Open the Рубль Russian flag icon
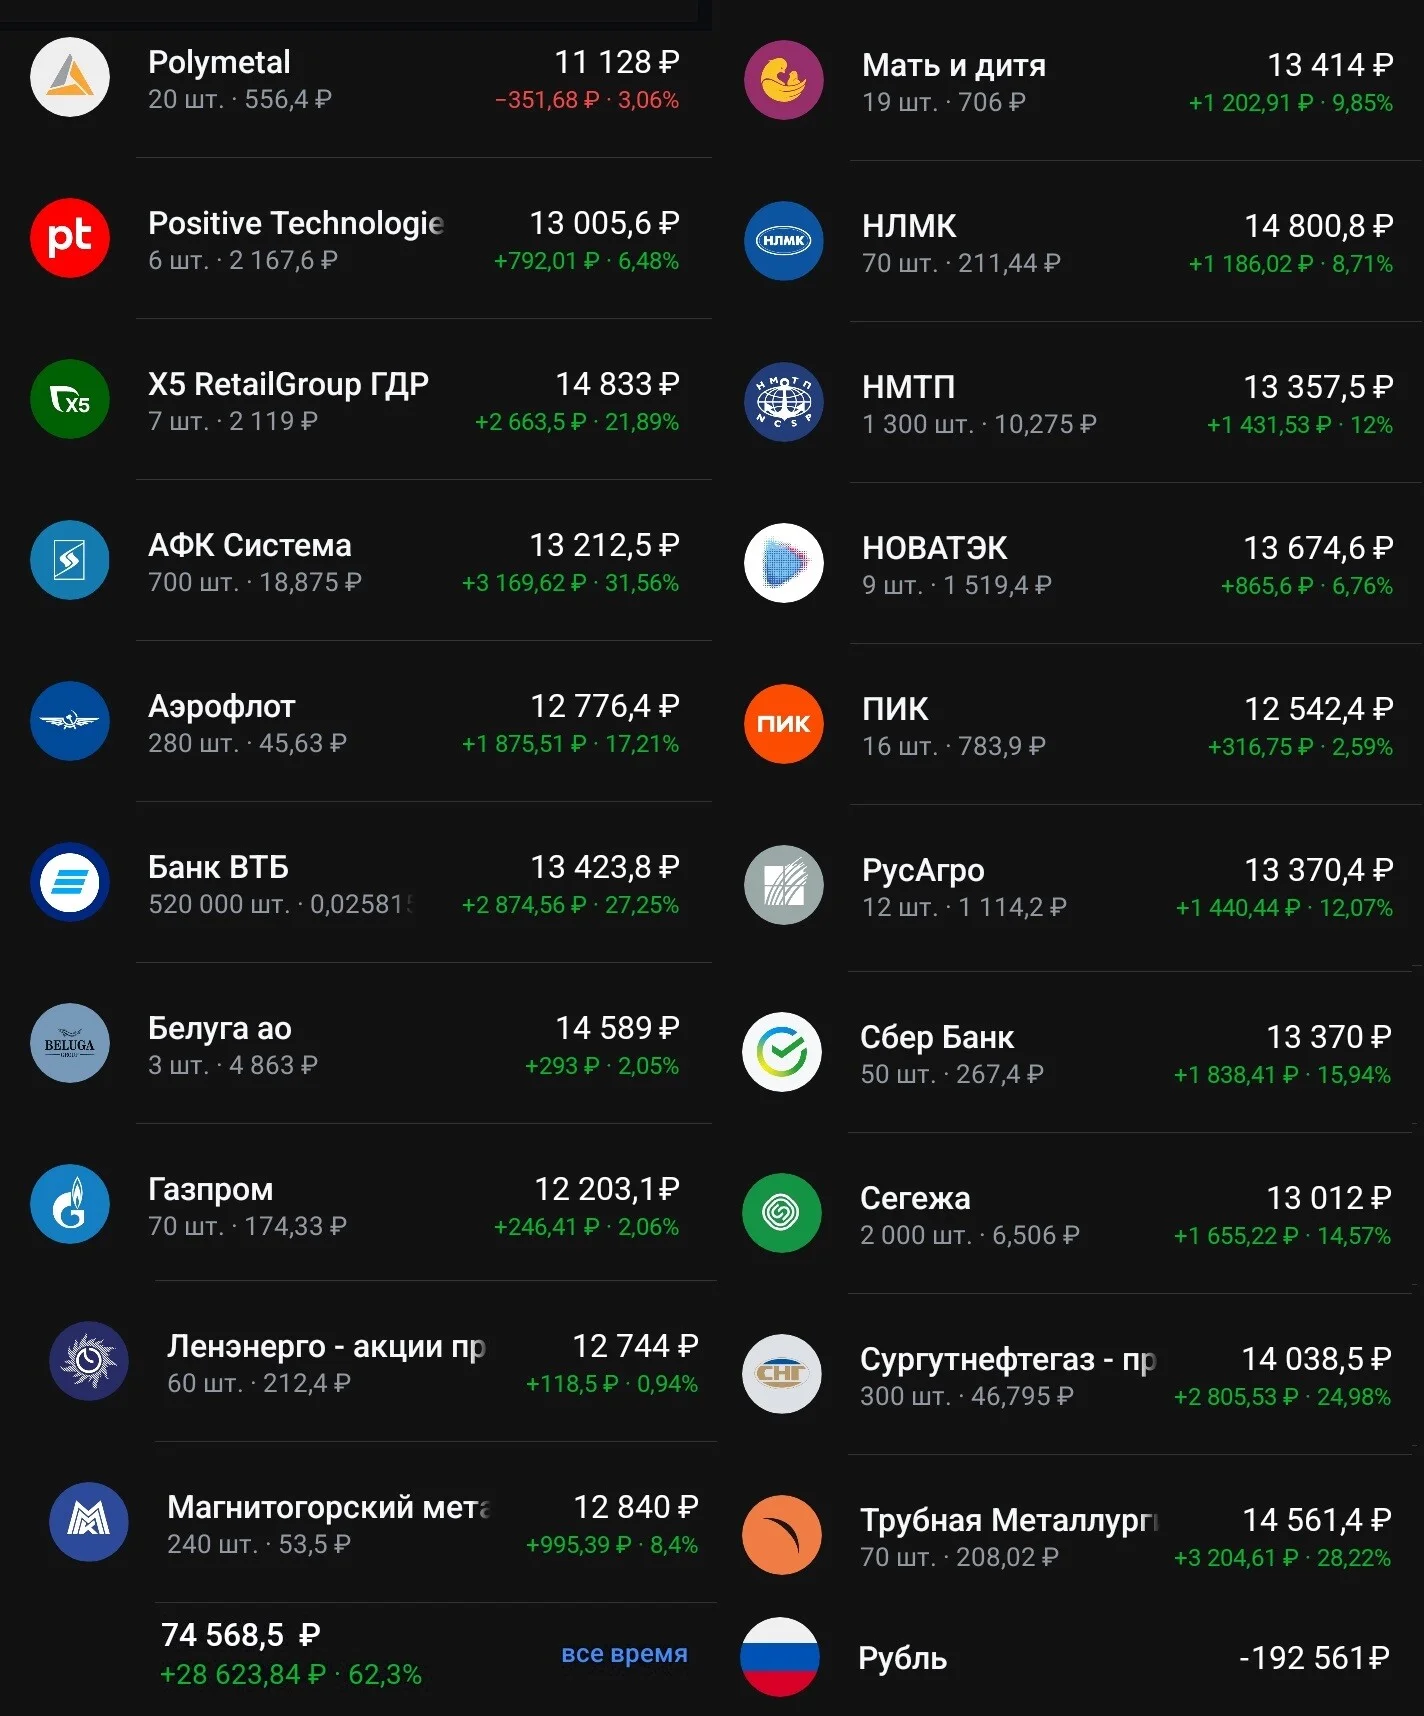 780,1657
